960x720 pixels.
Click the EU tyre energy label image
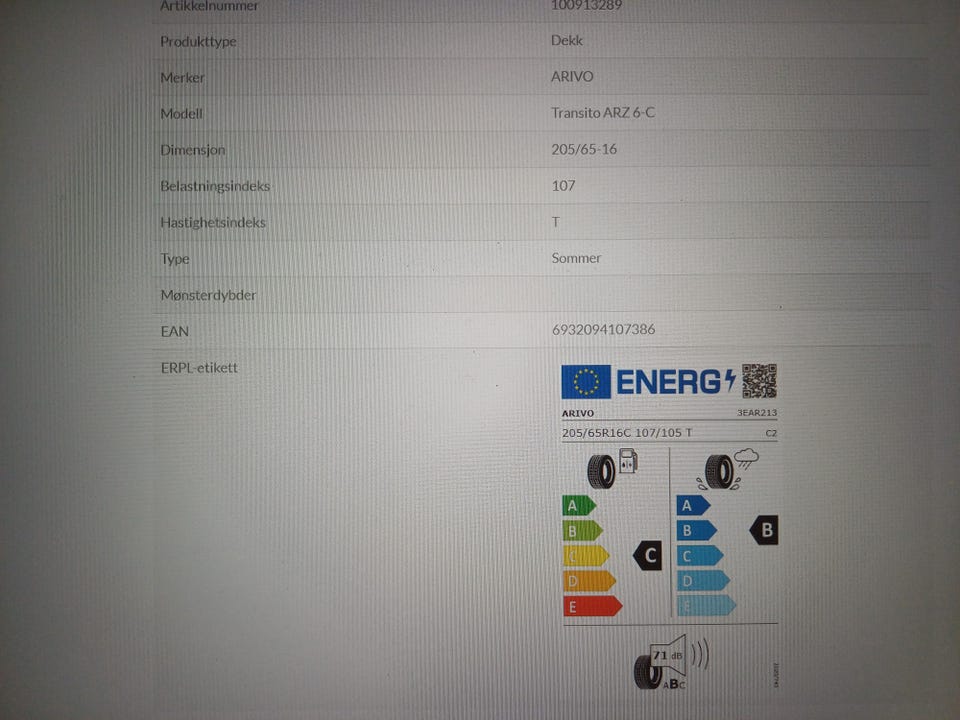point(670,527)
